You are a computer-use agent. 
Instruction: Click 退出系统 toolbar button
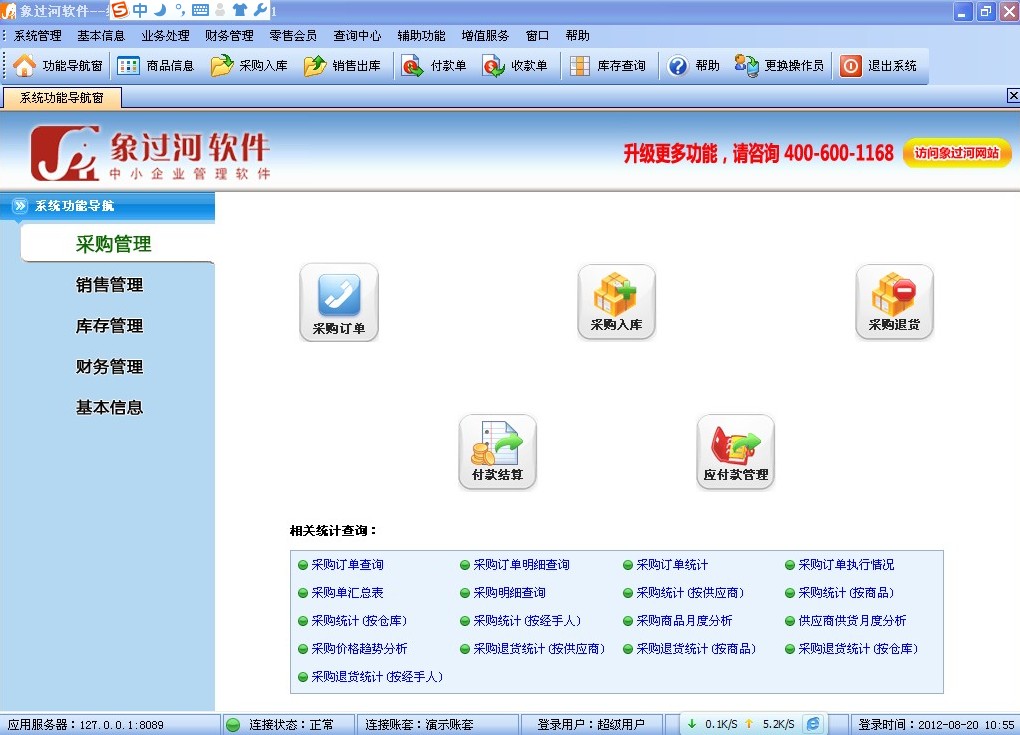click(x=879, y=66)
